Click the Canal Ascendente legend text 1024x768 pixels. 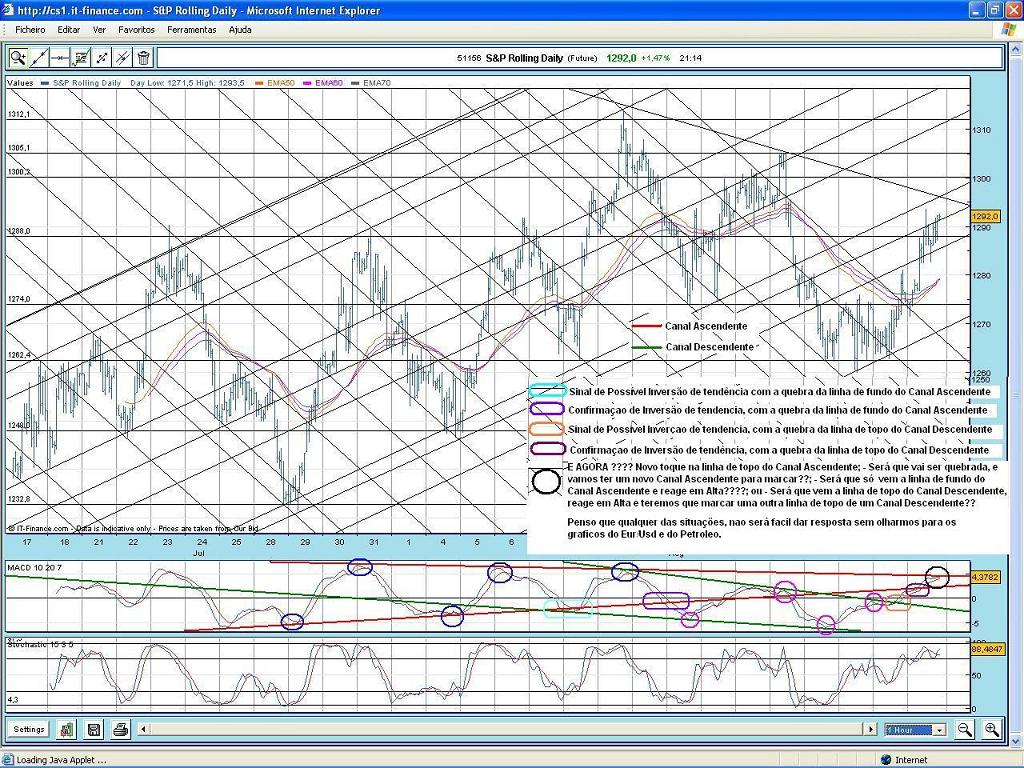706,326
